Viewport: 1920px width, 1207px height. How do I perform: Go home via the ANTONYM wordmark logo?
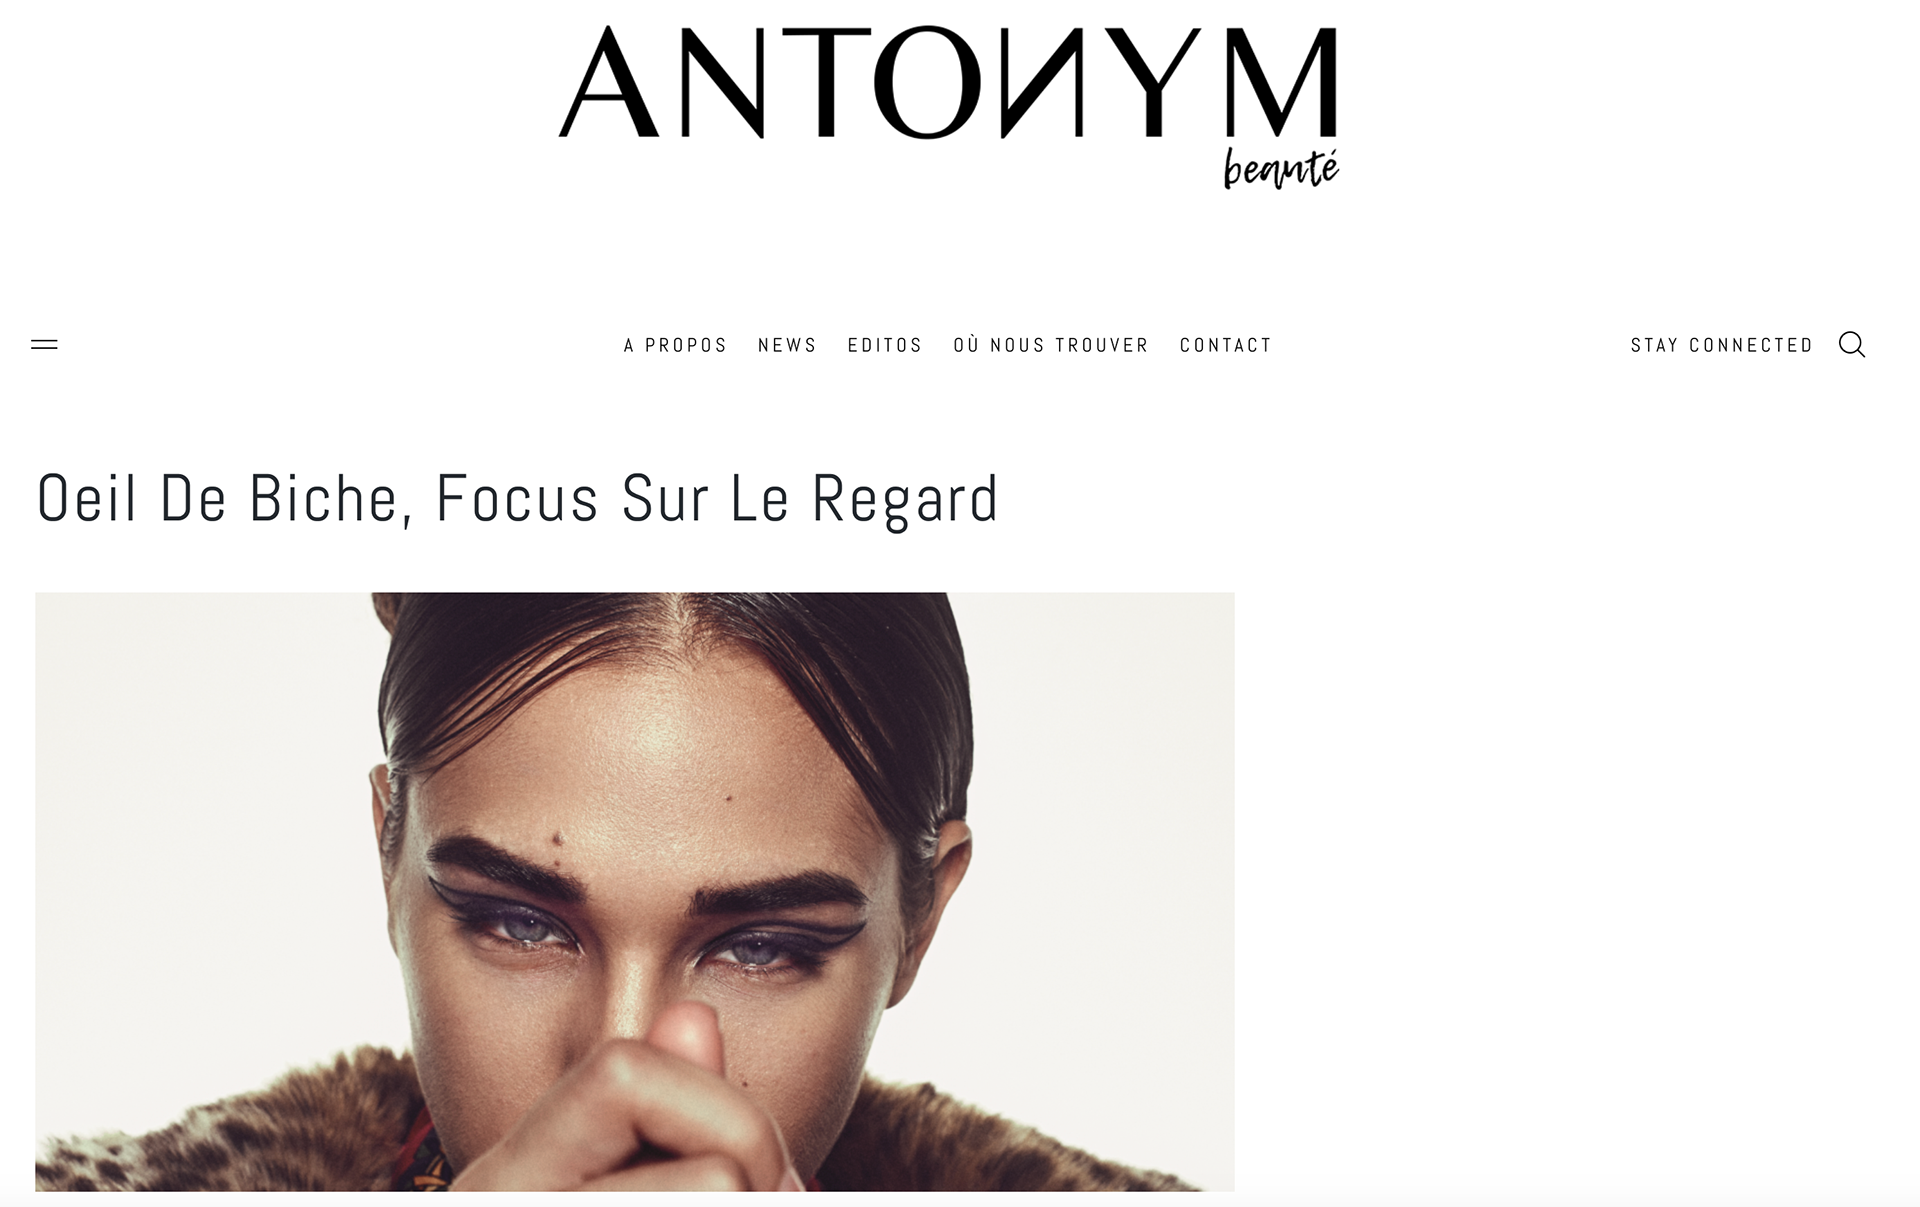[948, 82]
